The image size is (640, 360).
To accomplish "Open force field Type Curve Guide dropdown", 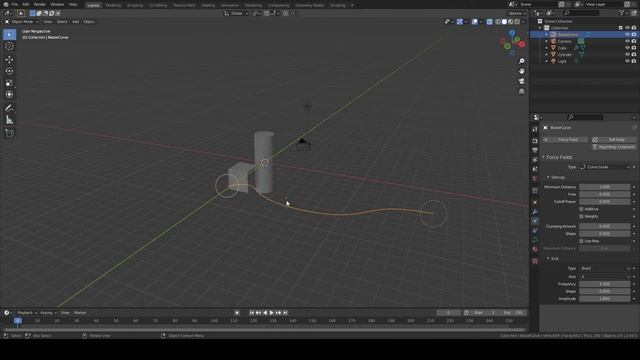I will pyautogui.click(x=605, y=167).
